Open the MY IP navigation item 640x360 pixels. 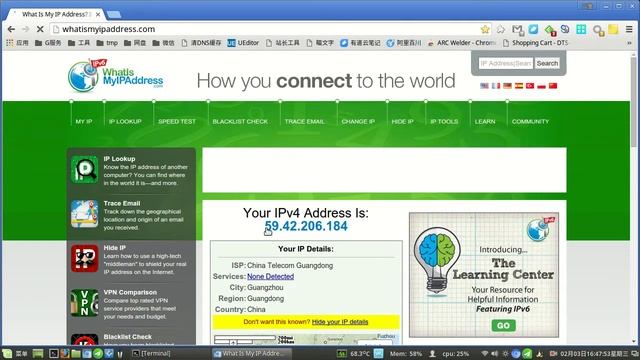(x=84, y=121)
